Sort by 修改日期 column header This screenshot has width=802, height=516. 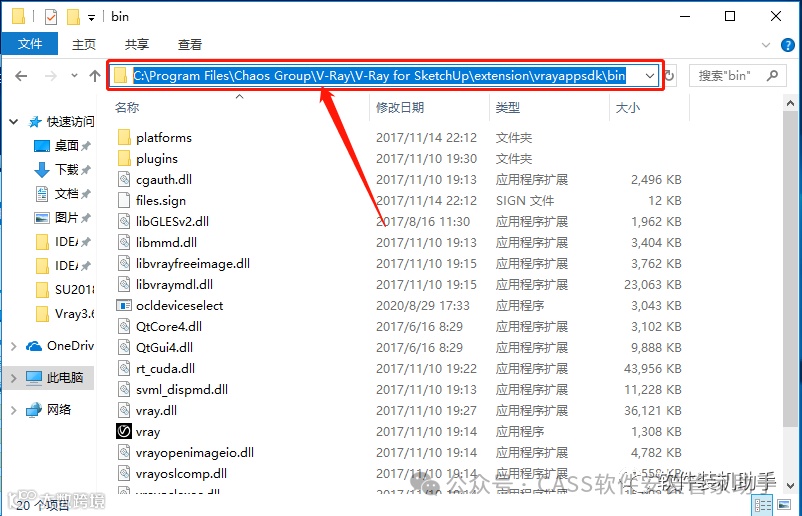[400, 107]
